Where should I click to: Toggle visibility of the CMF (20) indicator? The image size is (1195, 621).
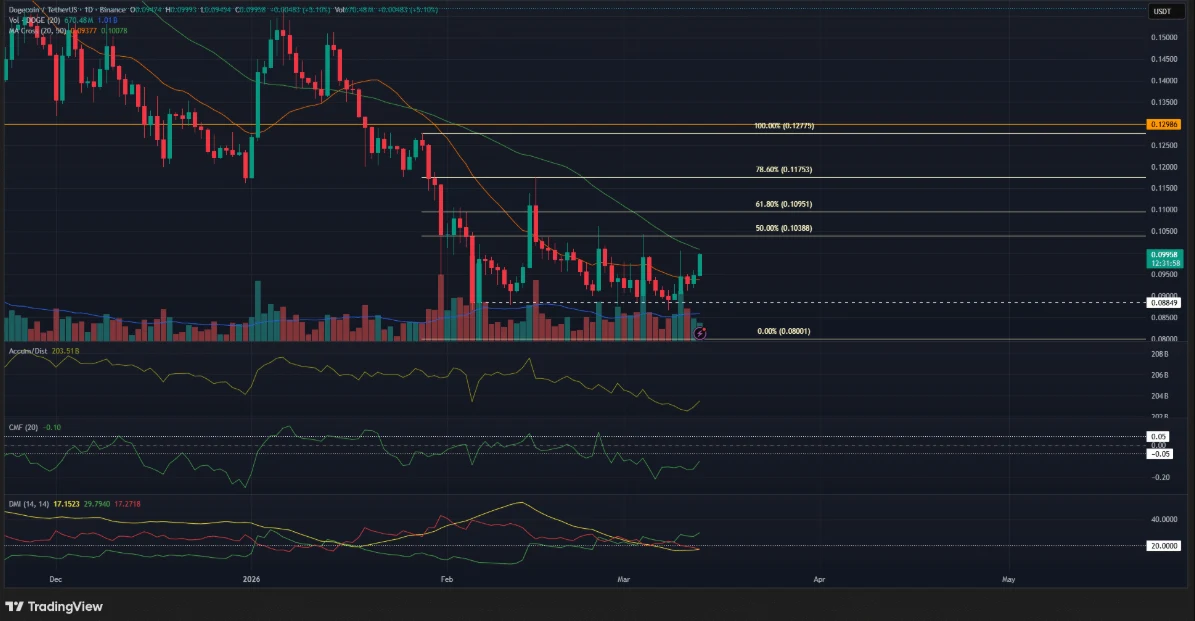(x=22, y=425)
